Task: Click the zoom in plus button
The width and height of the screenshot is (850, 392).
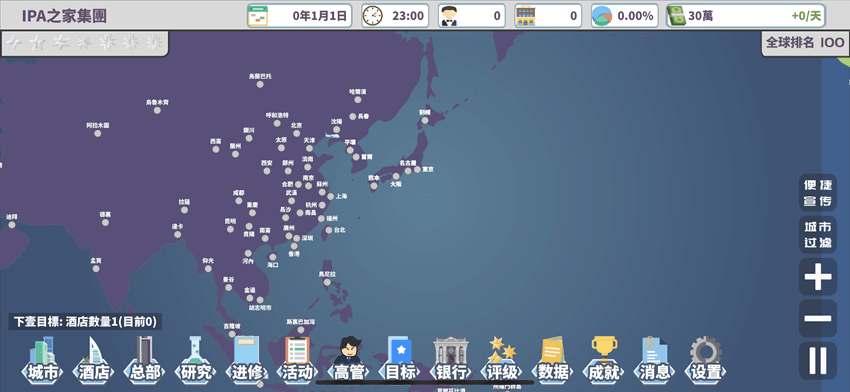Action: coord(817,277)
